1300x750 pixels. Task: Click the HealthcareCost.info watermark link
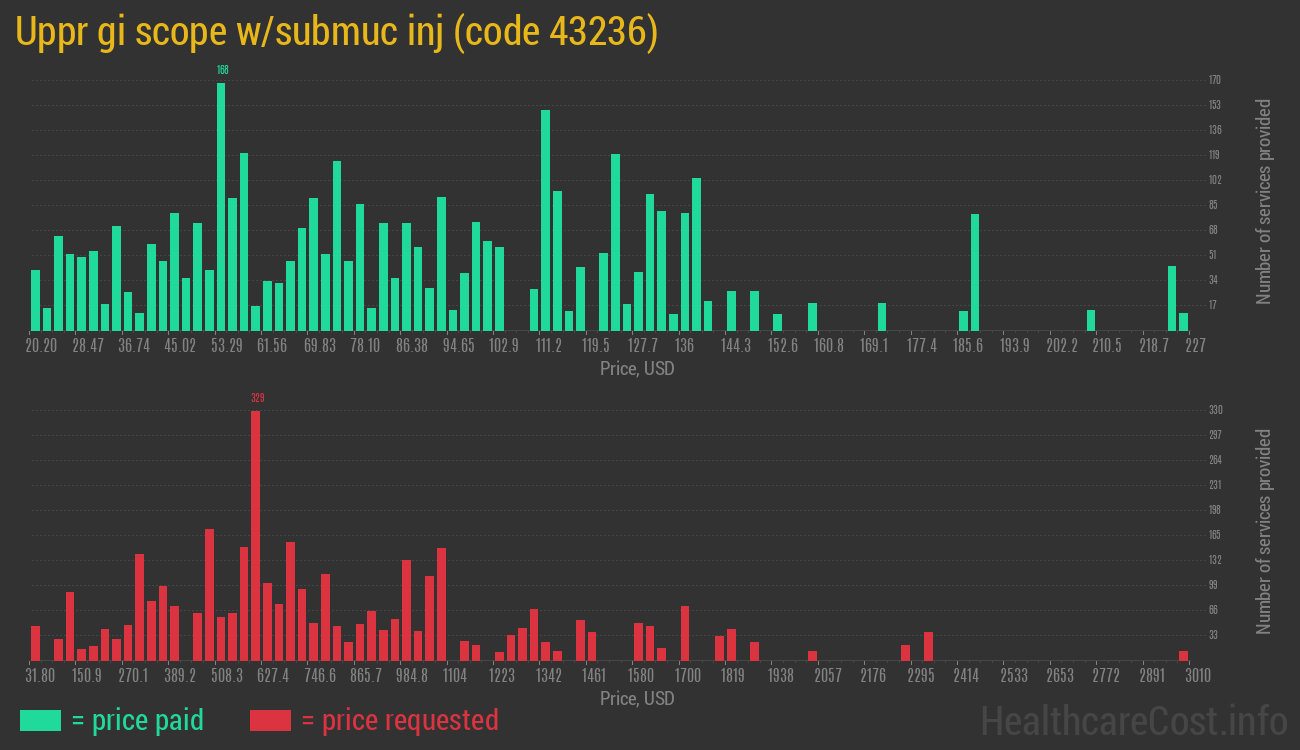tap(1134, 720)
